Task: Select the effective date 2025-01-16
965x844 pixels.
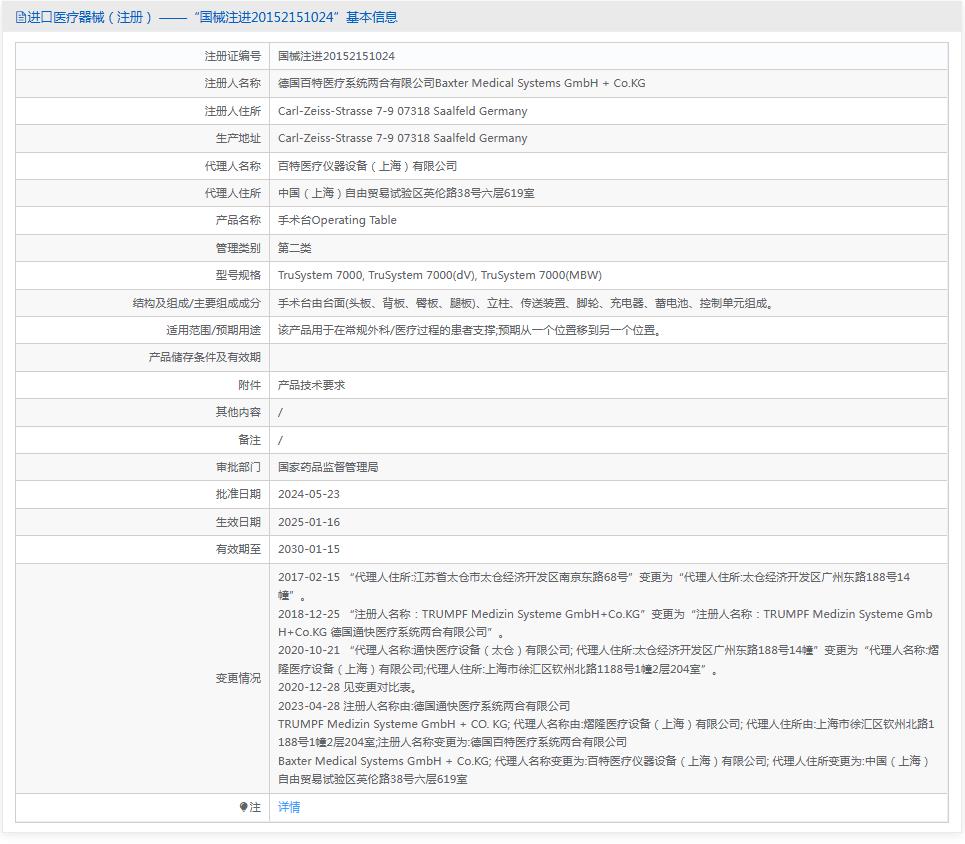Action: coord(309,520)
